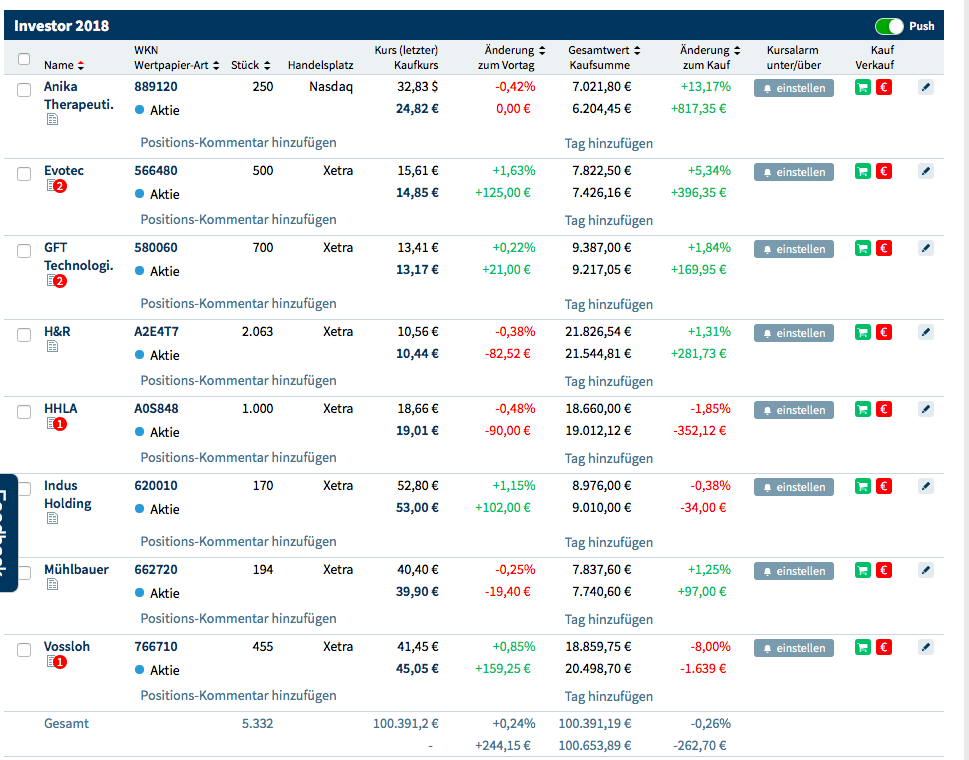Check the checkbox for the Evotec row

[x=24, y=174]
